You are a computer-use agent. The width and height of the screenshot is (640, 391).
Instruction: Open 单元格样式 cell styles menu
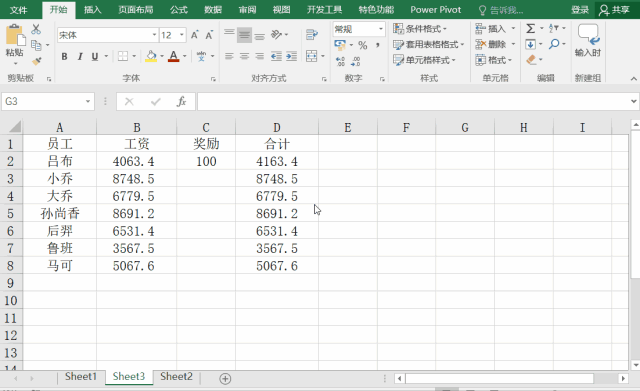click(424, 60)
